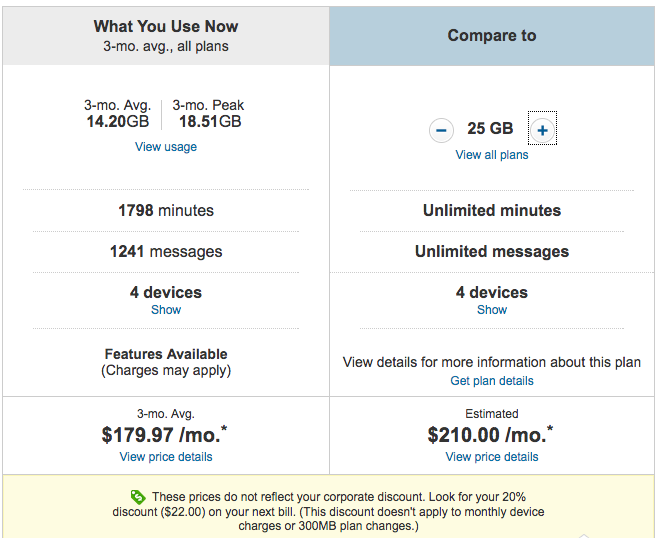Click the Compare to column header
Image resolution: width=661 pixels, height=538 pixels.
tap(492, 35)
